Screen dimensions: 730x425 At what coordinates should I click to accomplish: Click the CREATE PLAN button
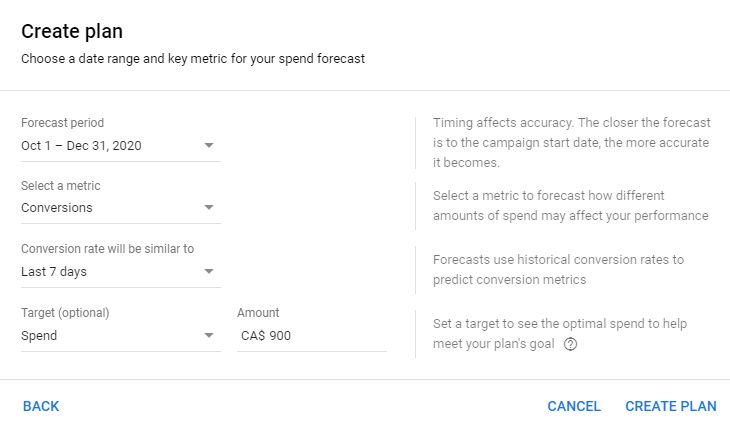670,406
